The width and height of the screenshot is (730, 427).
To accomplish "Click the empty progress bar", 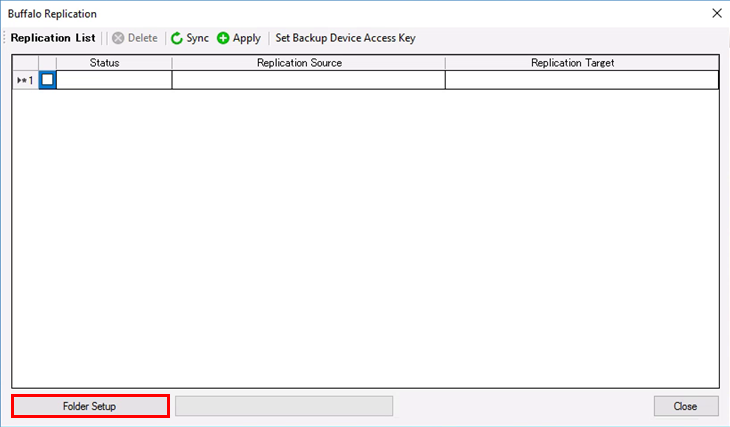I will 284,406.
